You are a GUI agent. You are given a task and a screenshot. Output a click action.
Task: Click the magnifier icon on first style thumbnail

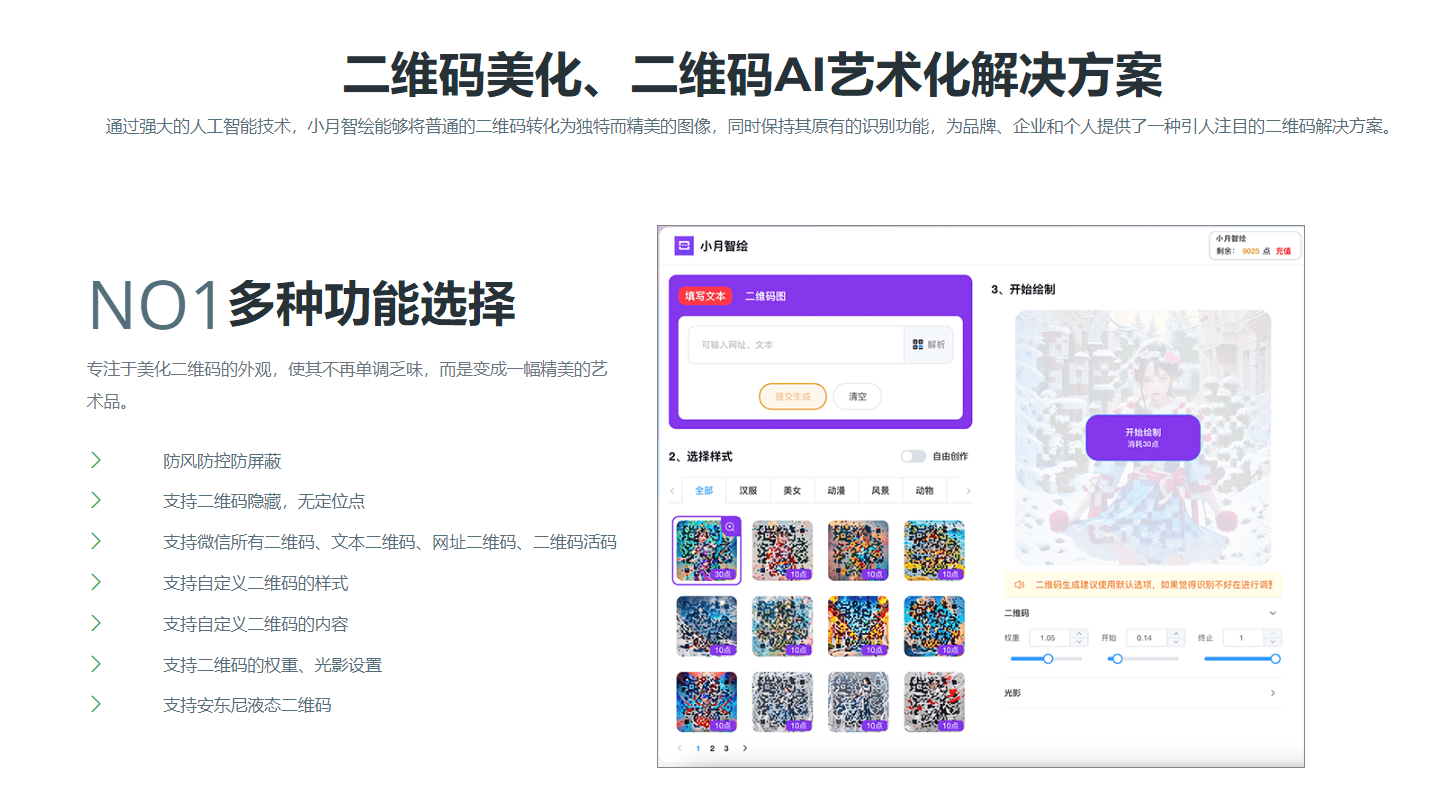(x=730, y=527)
